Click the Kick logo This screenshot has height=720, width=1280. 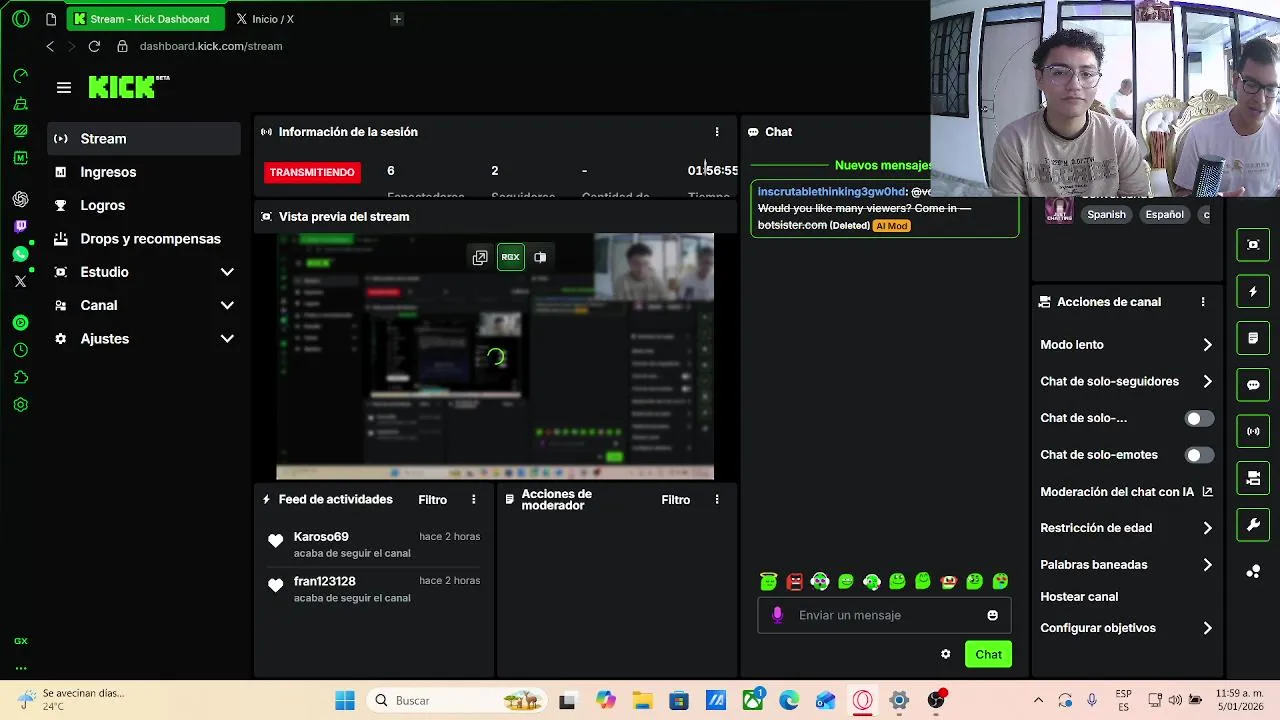point(128,87)
